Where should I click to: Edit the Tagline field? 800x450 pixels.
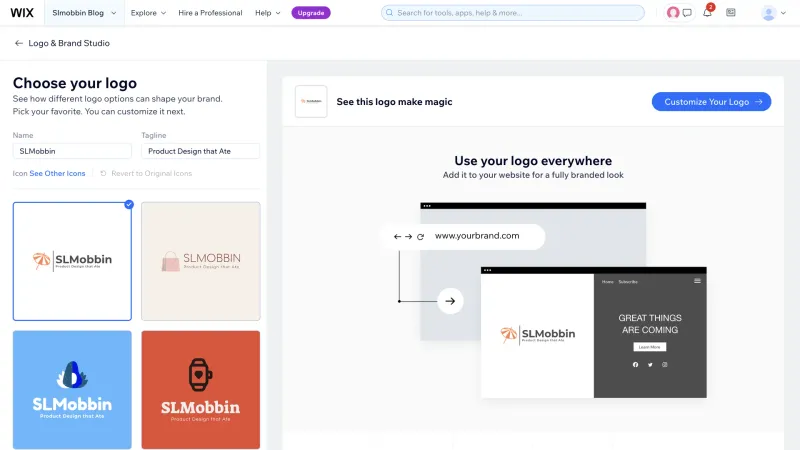pyautogui.click(x=201, y=151)
